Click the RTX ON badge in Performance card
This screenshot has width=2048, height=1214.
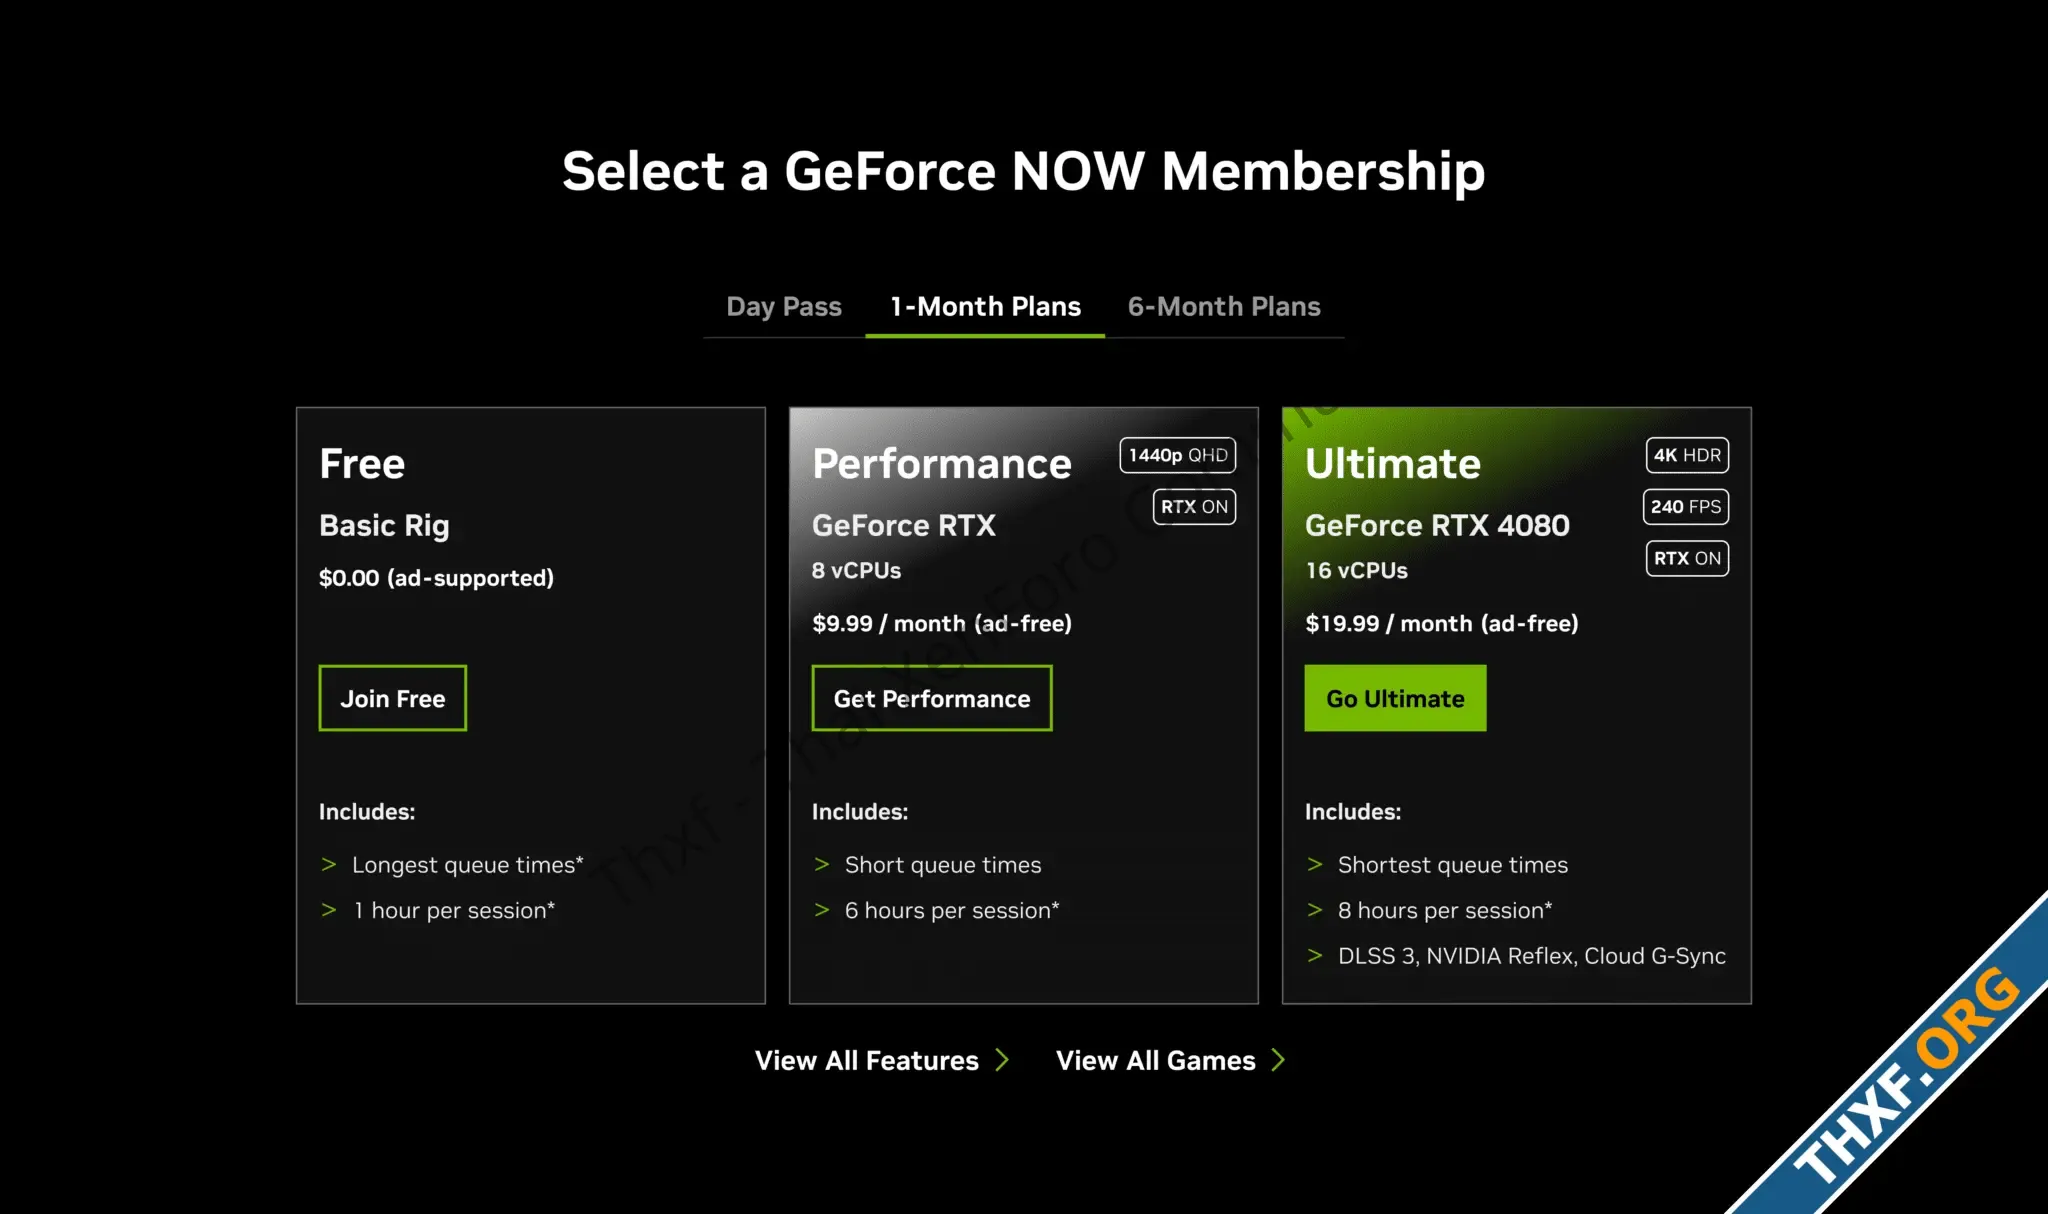tap(1194, 506)
